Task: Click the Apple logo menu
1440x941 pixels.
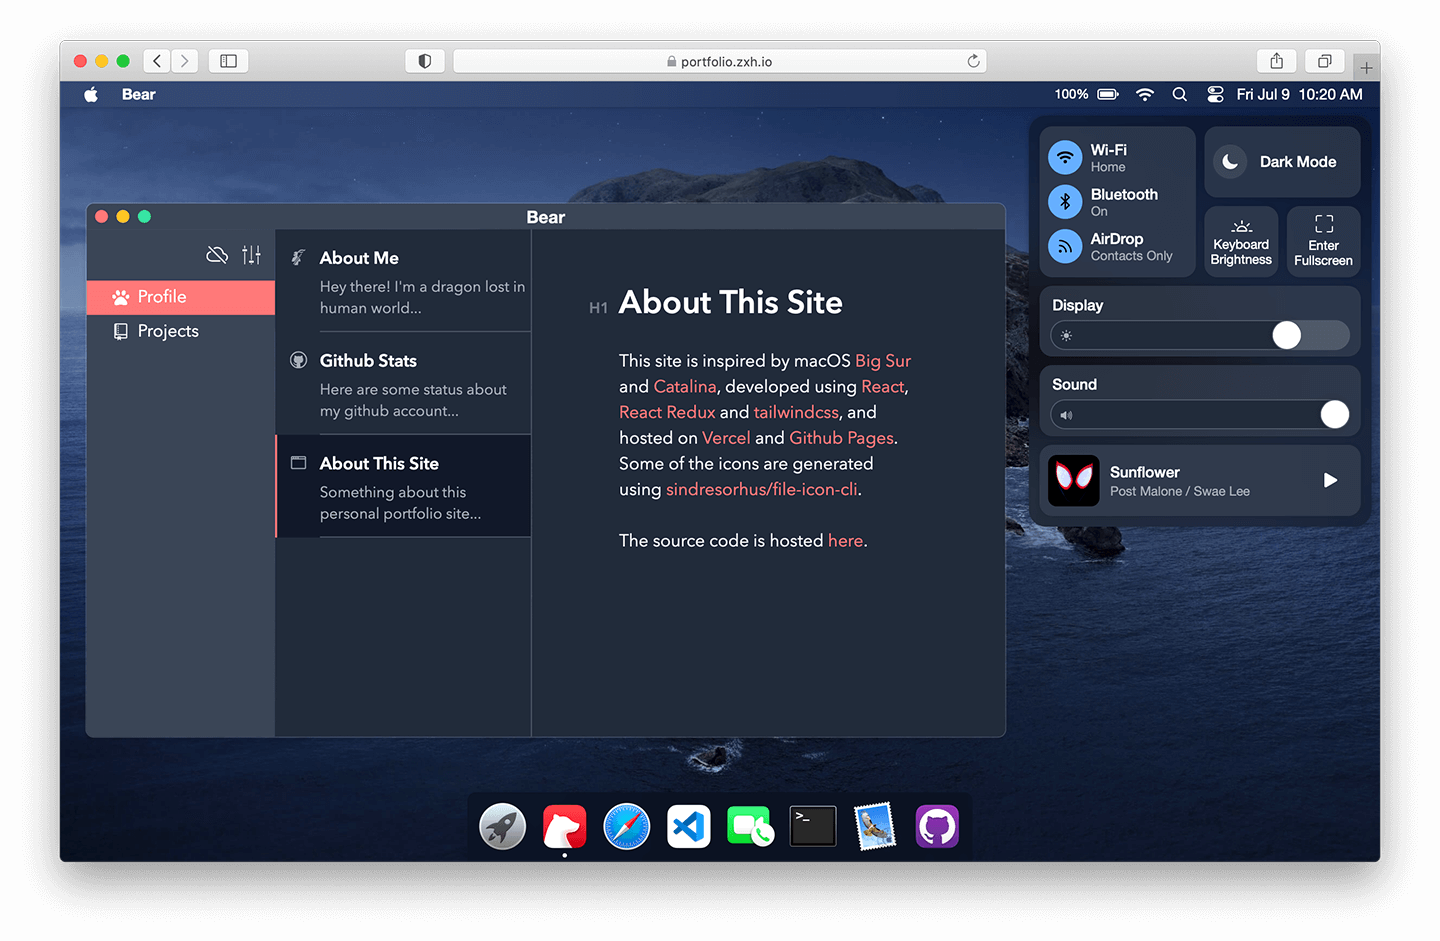Action: click(x=91, y=94)
